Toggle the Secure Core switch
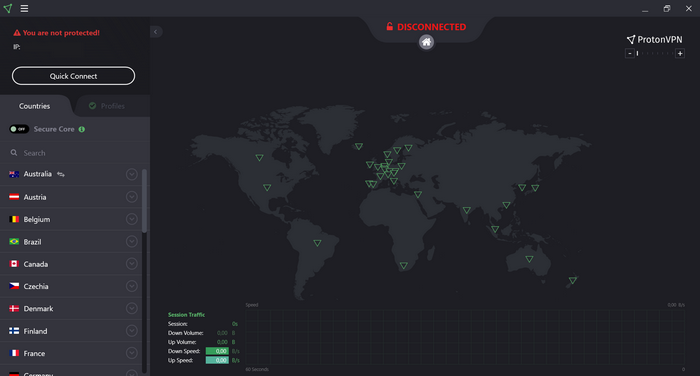 coord(19,129)
